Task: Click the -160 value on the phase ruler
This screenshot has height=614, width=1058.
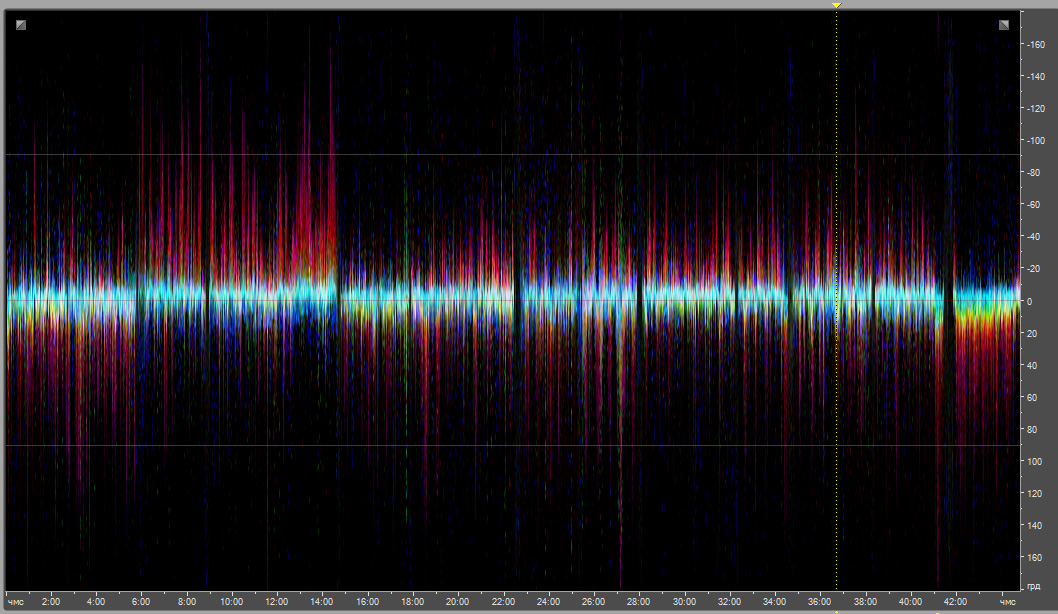Action: (1036, 45)
